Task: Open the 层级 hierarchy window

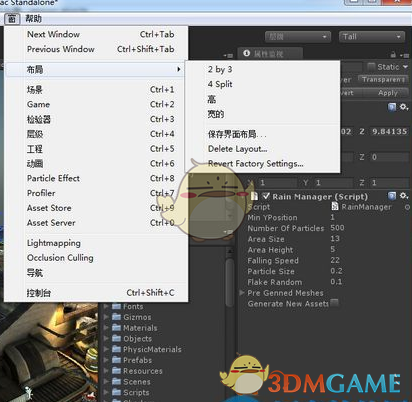Action: click(x=97, y=134)
